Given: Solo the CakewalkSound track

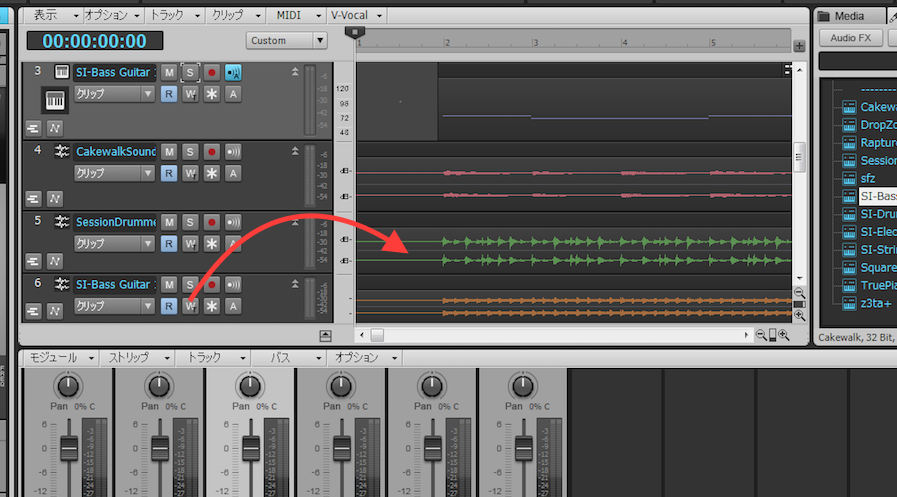Looking at the screenshot, I should [190, 152].
